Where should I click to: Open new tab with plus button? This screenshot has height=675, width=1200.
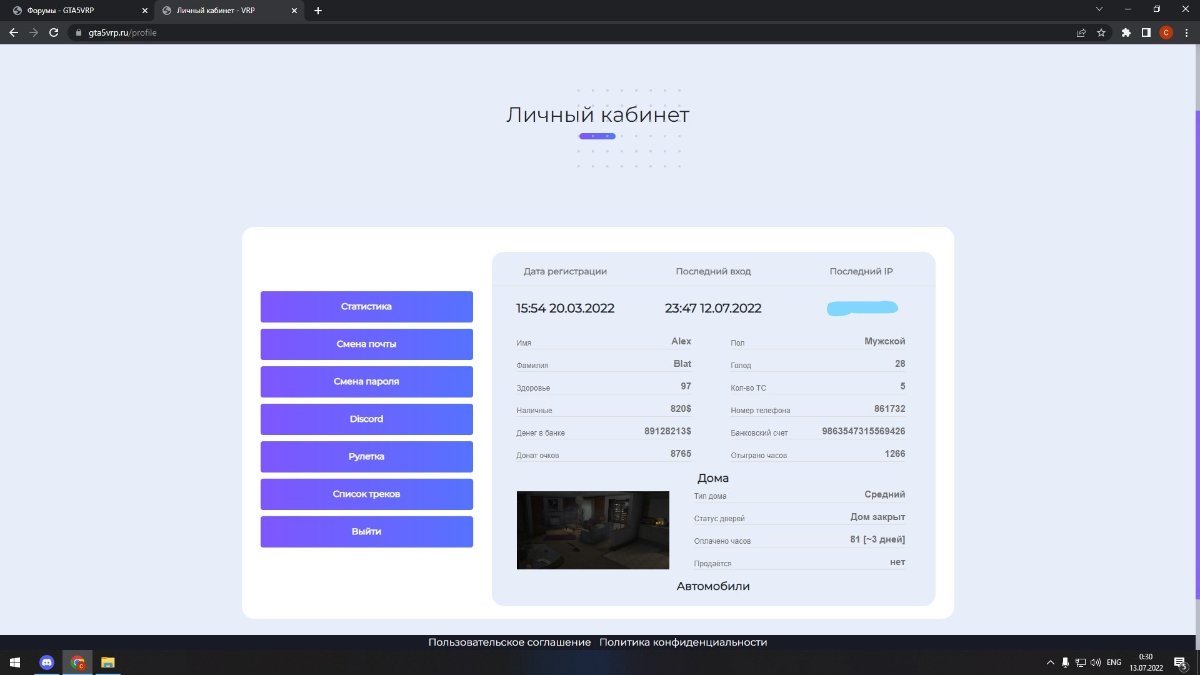[x=318, y=10]
